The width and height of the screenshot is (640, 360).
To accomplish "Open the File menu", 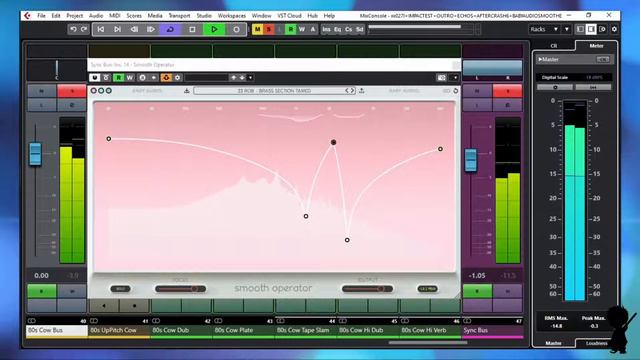I will (x=42, y=16).
